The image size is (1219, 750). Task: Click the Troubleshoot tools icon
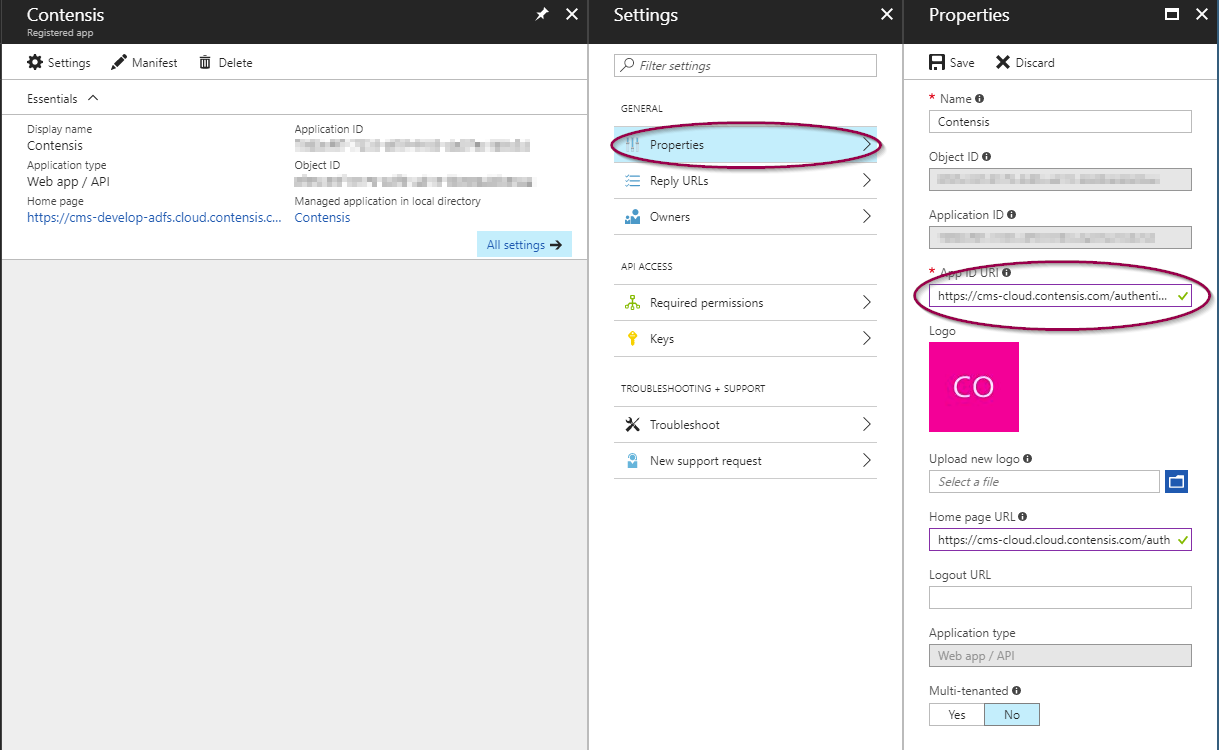(x=632, y=425)
